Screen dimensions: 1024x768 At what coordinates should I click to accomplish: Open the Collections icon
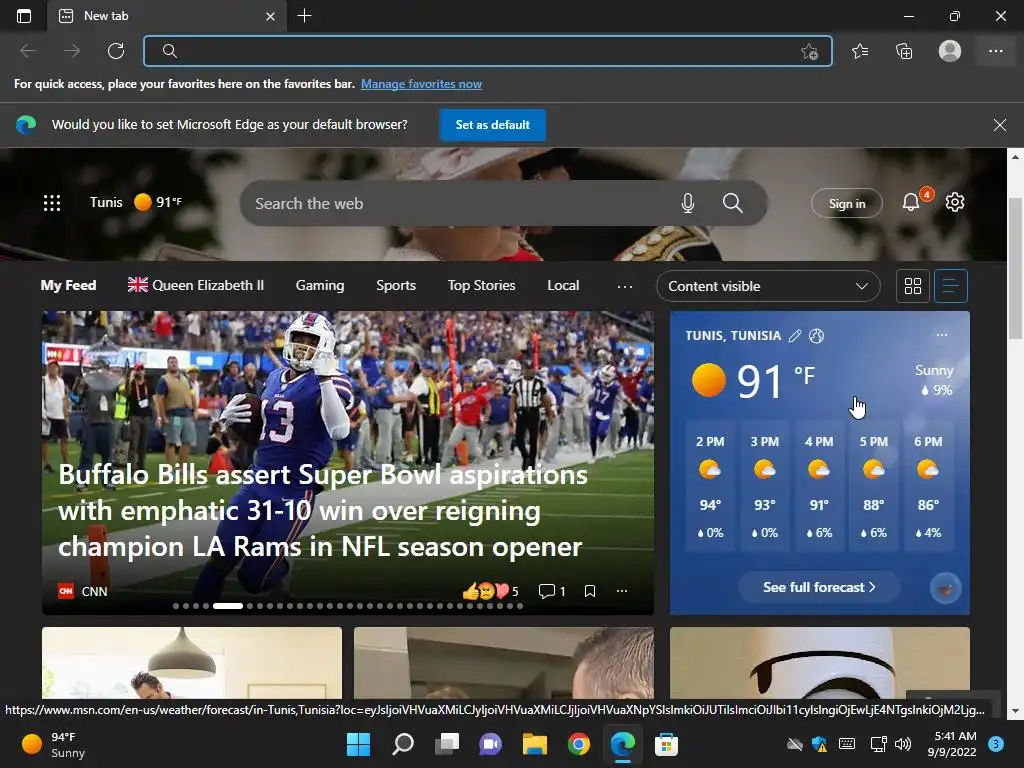[x=904, y=51]
